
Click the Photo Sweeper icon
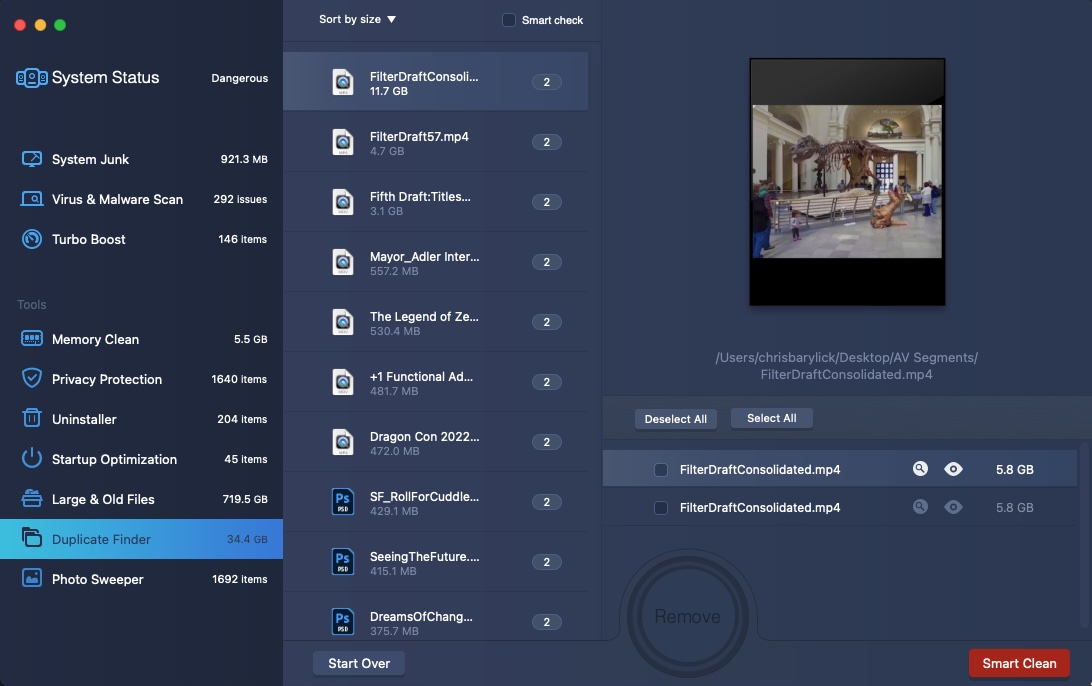point(31,578)
